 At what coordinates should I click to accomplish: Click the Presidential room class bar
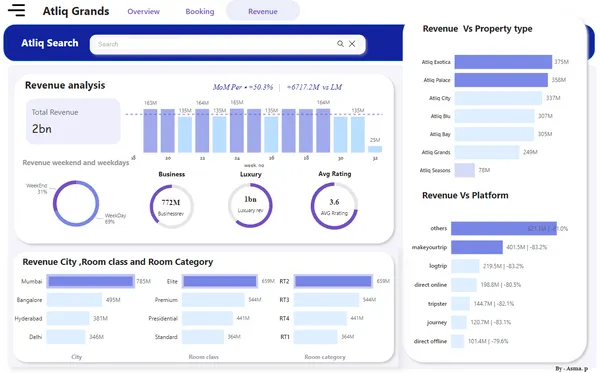click(207, 318)
